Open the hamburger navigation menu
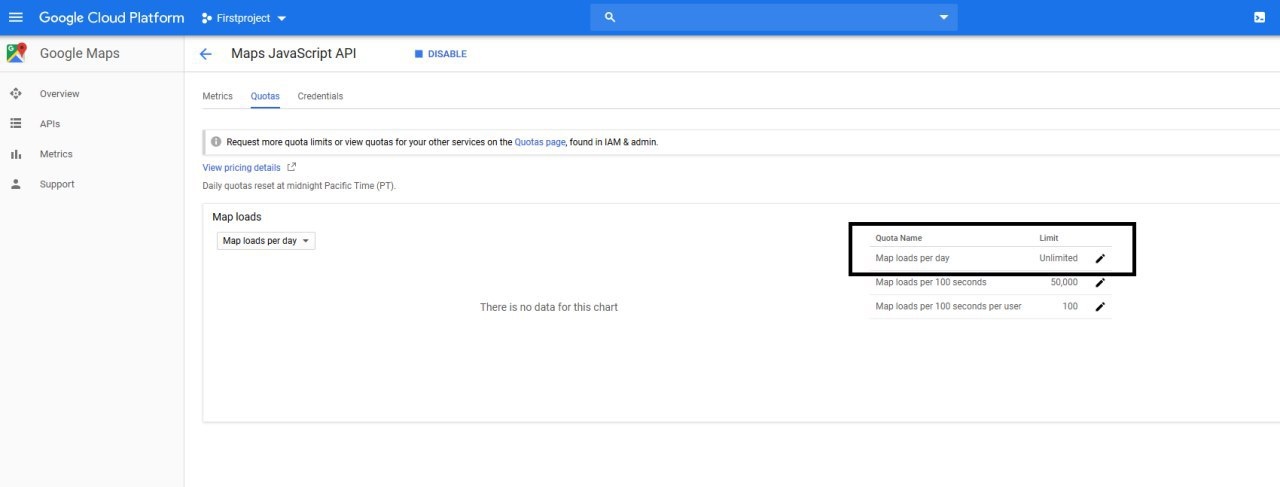Image resolution: width=1280 pixels, height=487 pixels. [x=15, y=18]
